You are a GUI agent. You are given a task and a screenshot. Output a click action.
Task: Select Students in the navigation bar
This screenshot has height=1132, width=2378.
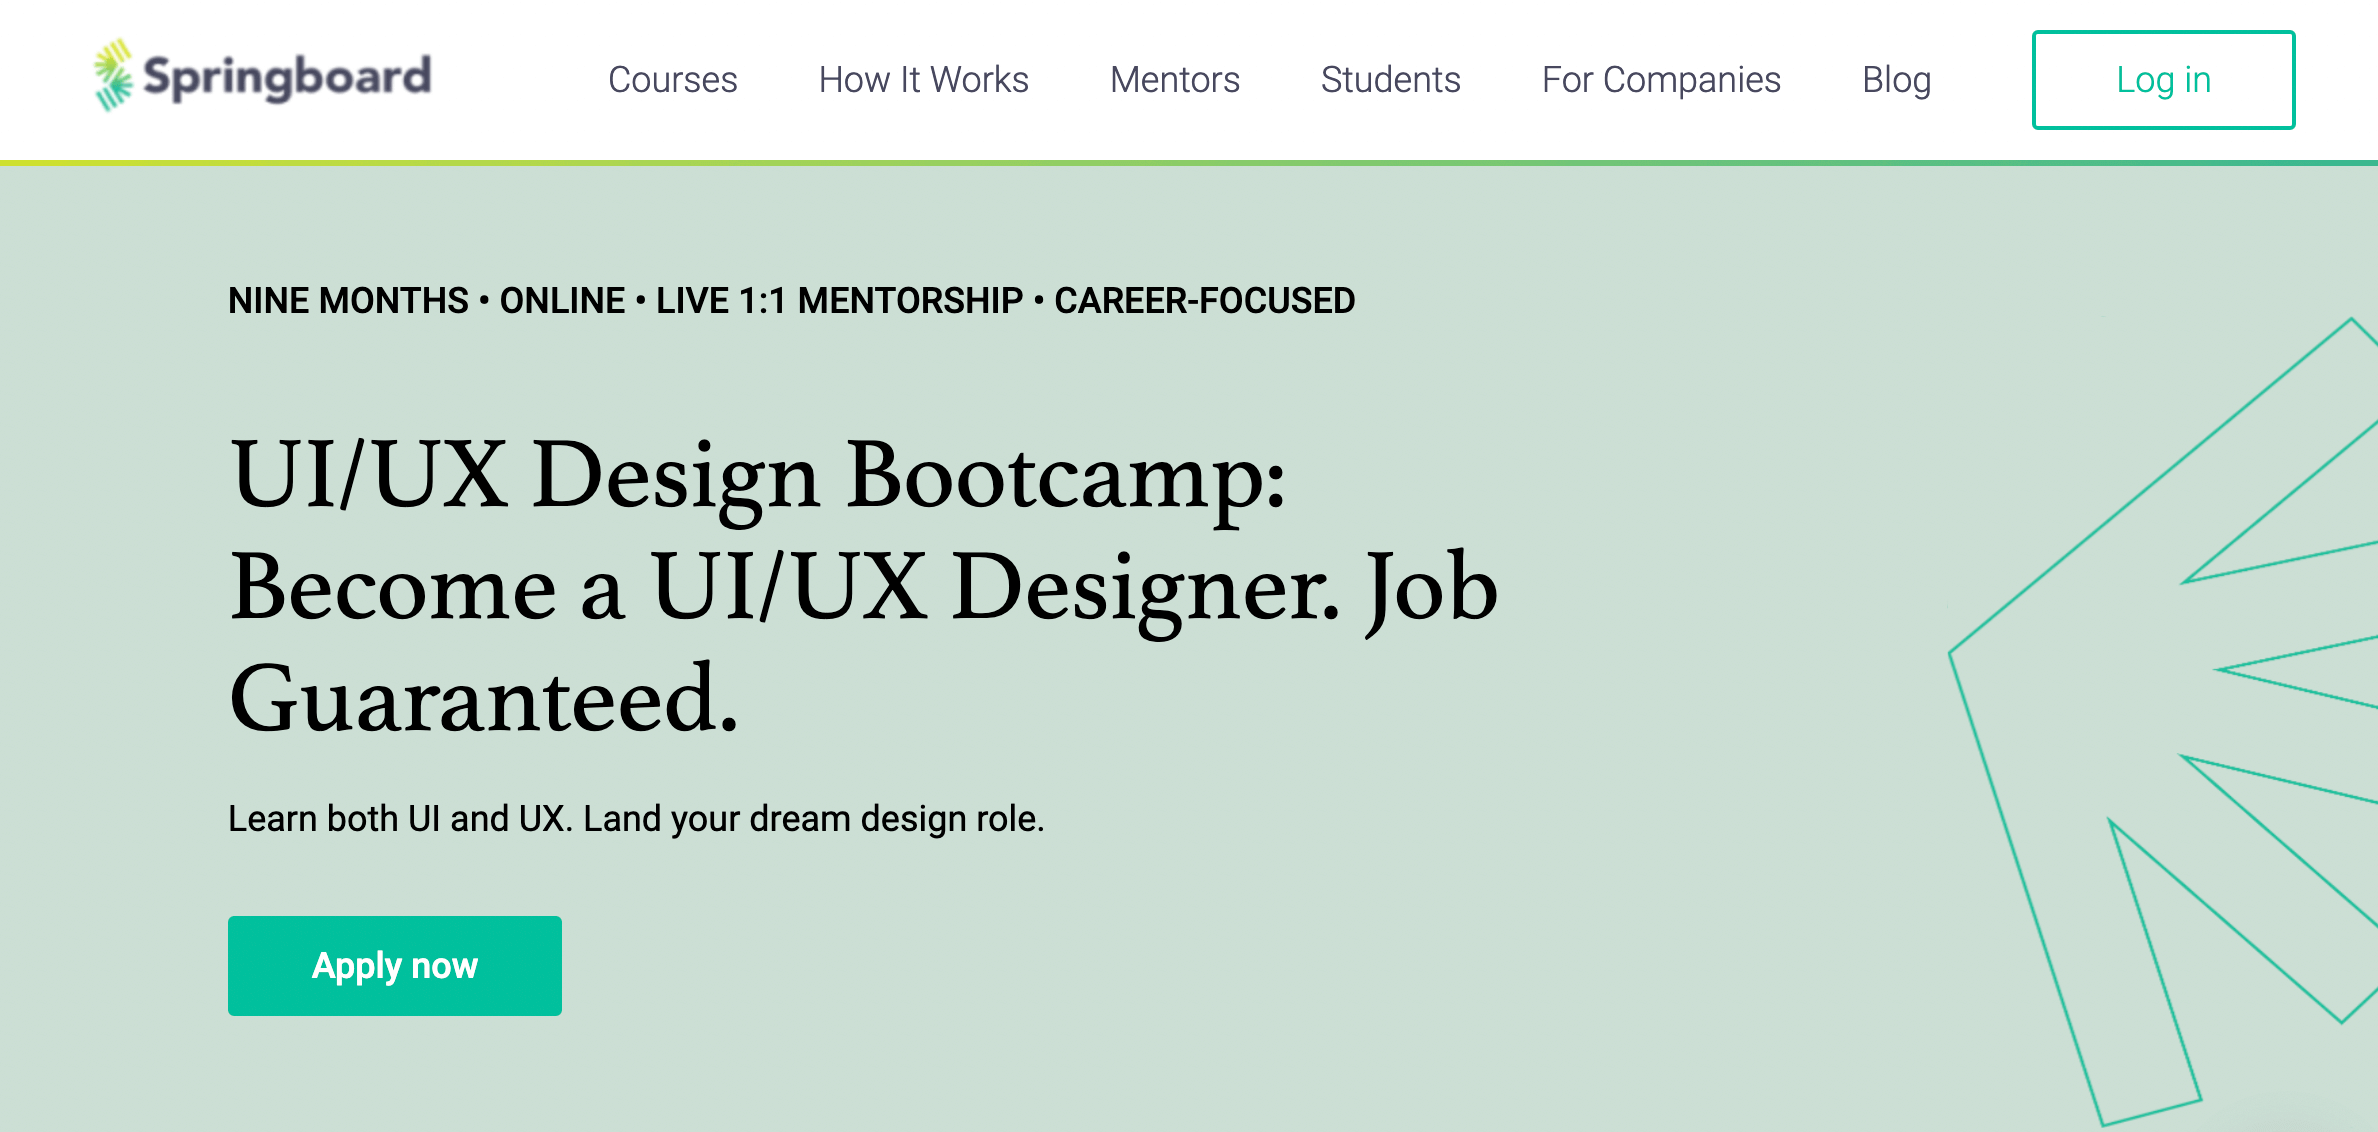1391,80
